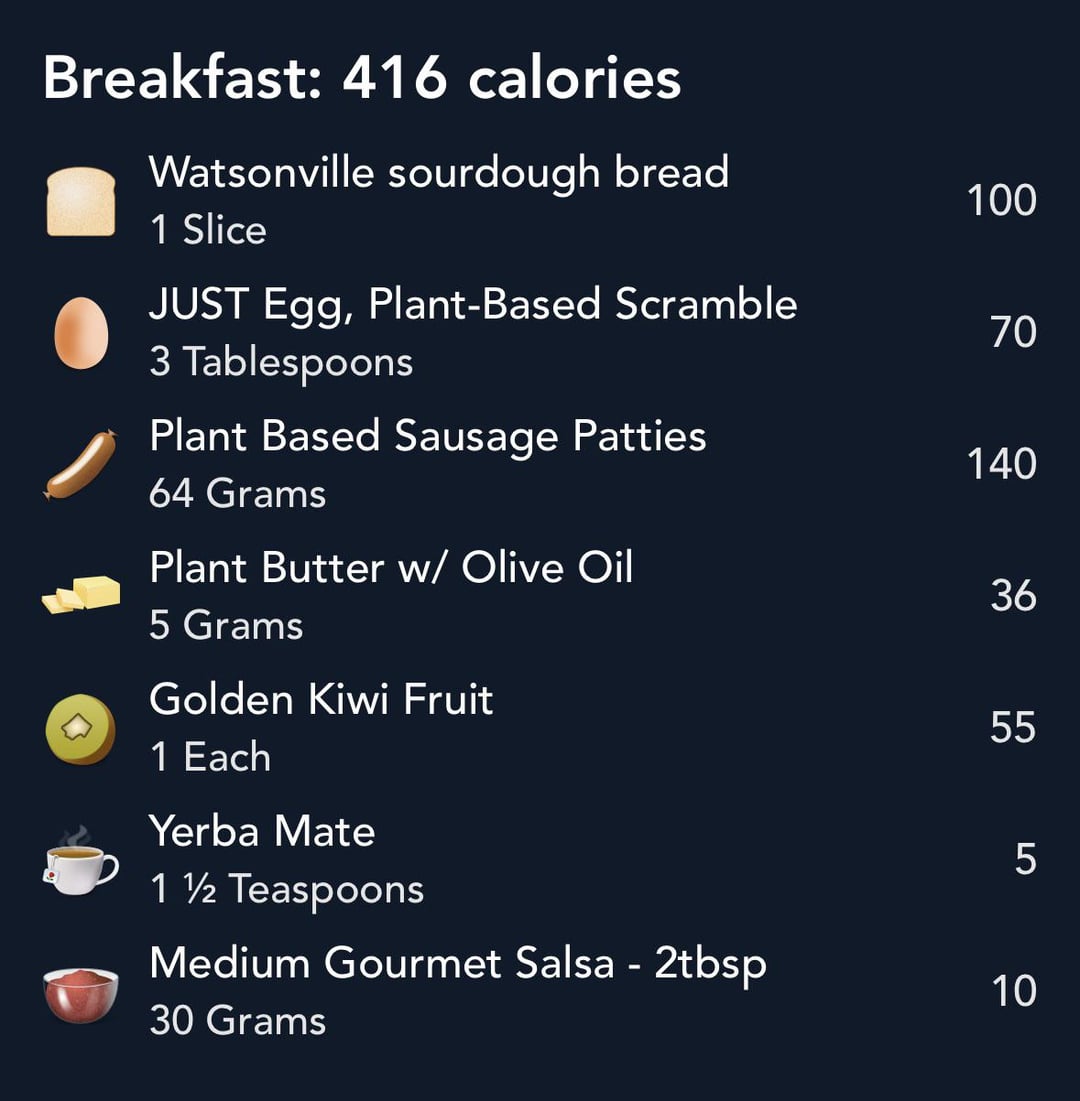Open the Watsonville sourdough bread entry

click(x=540, y=201)
